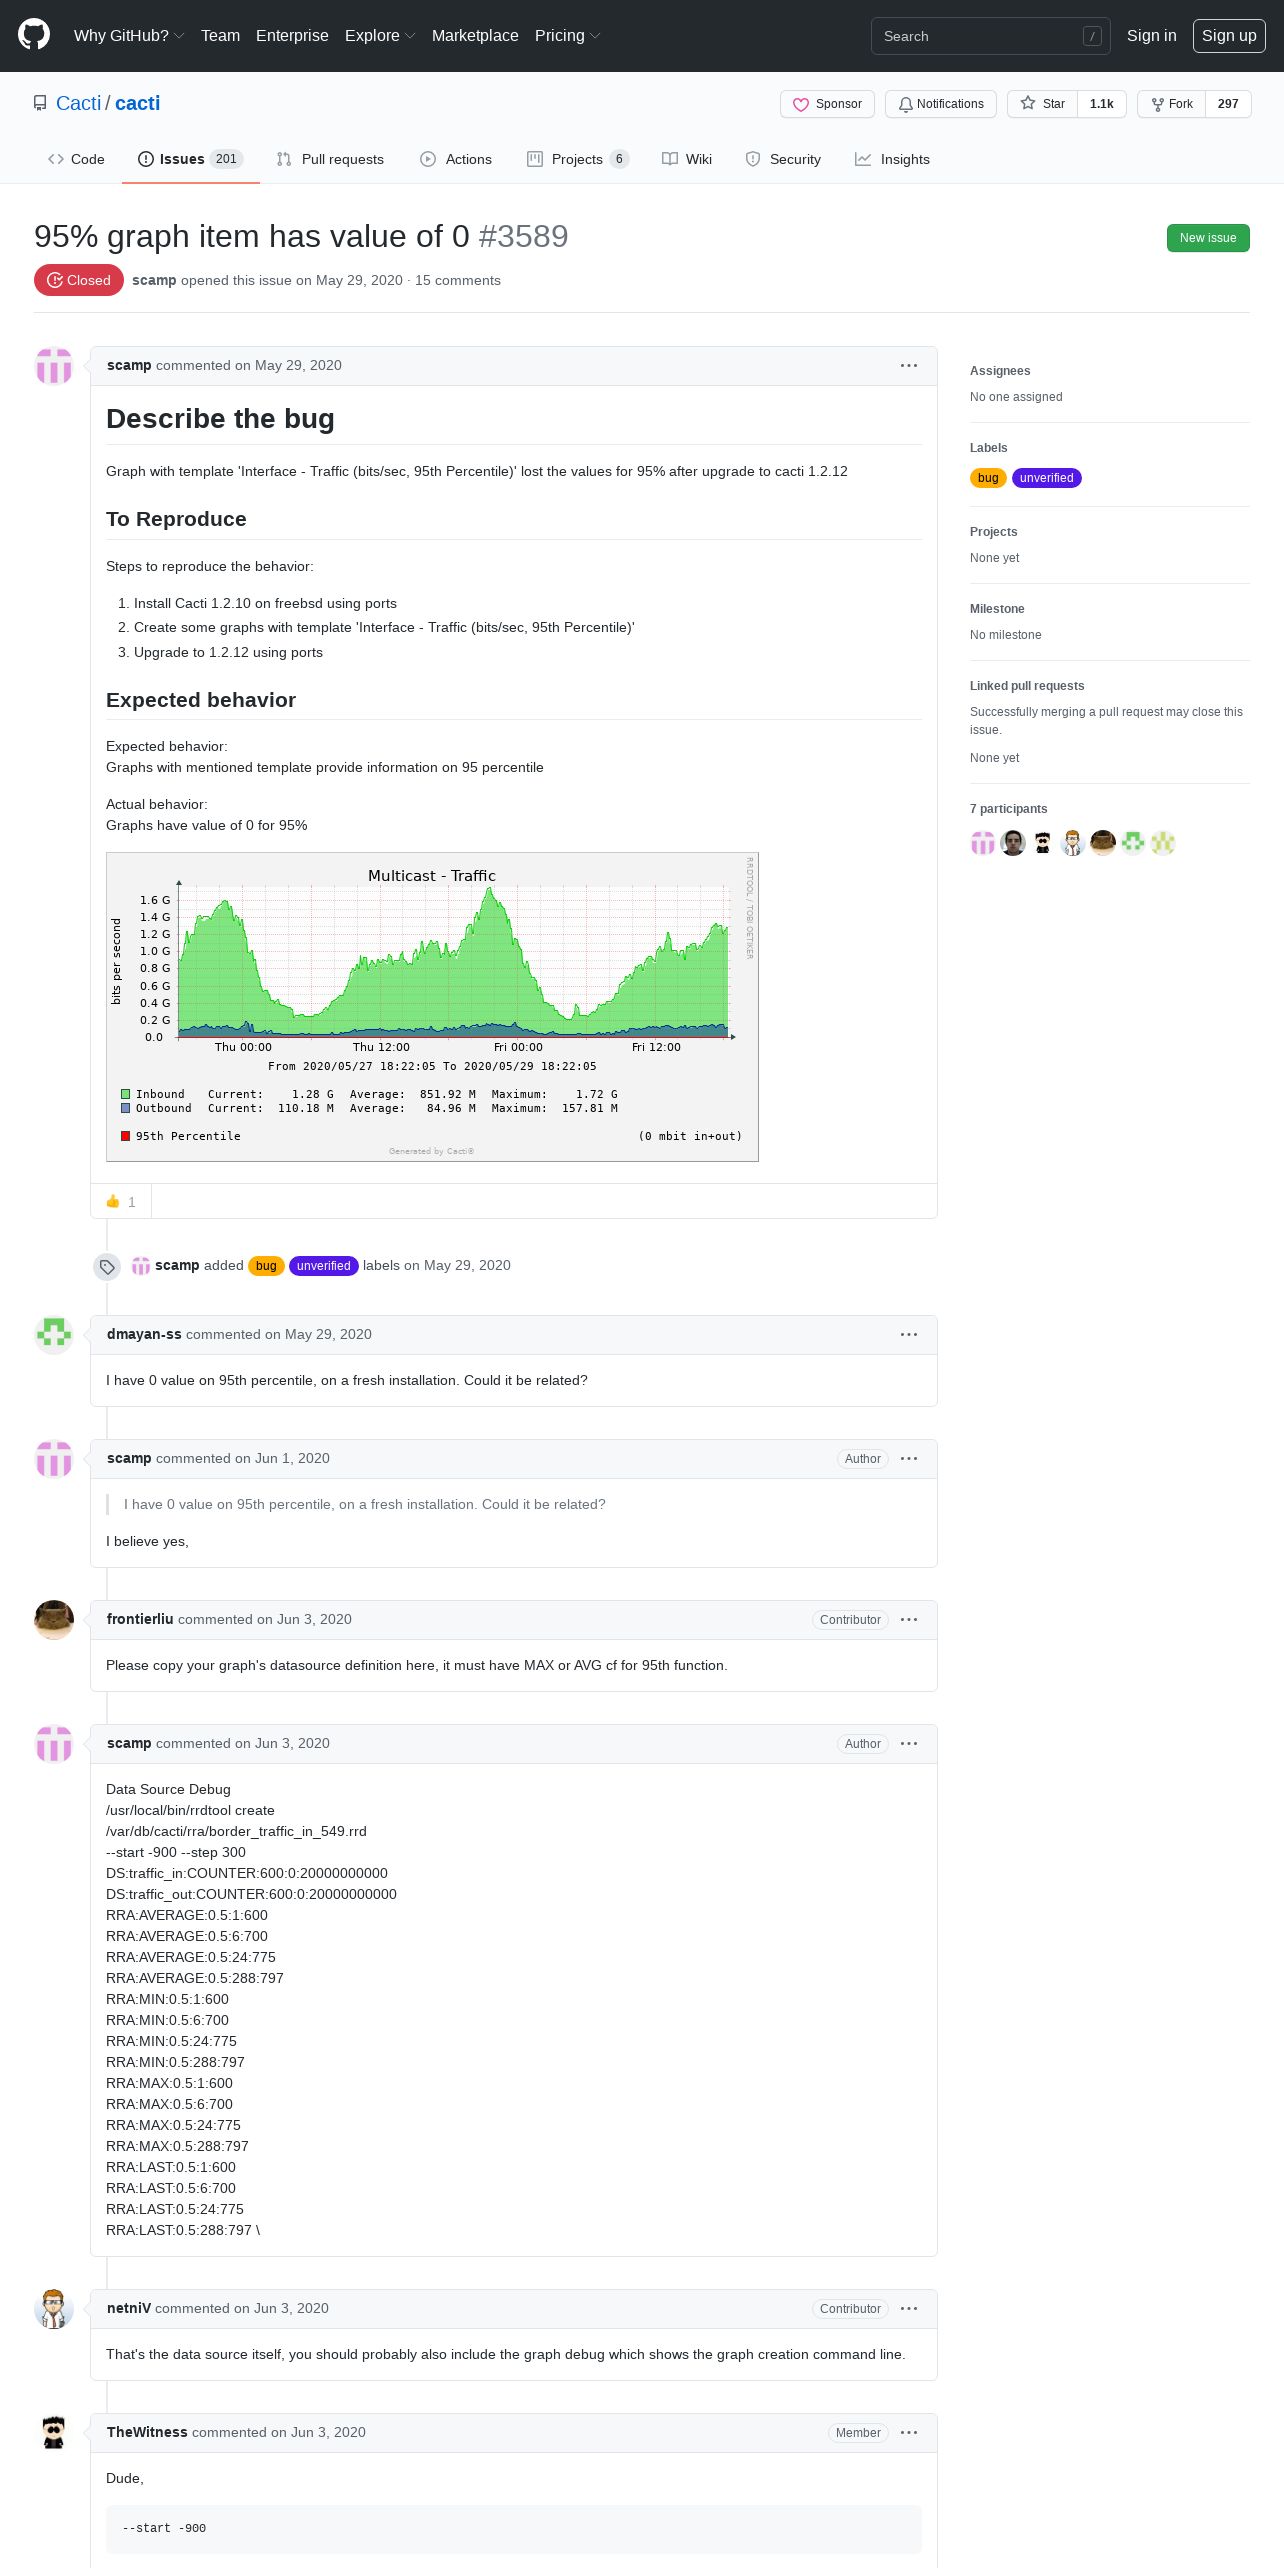Open the Marketplace link
The width and height of the screenshot is (1284, 2568).
pos(475,36)
